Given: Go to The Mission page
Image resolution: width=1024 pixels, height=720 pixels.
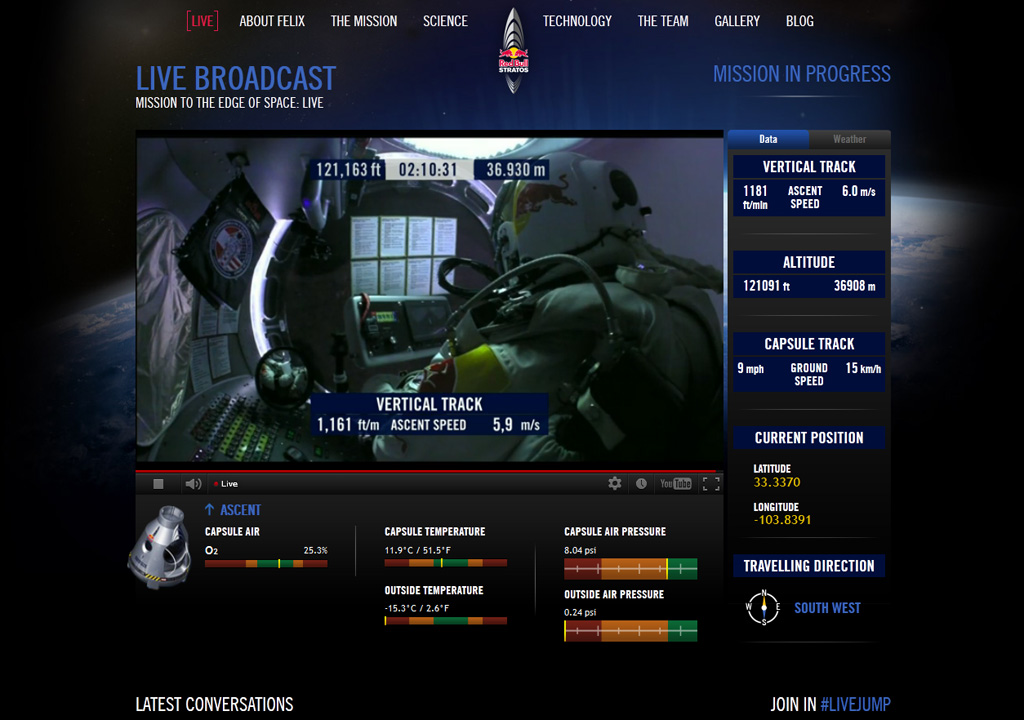Looking at the screenshot, I should click(x=364, y=21).
